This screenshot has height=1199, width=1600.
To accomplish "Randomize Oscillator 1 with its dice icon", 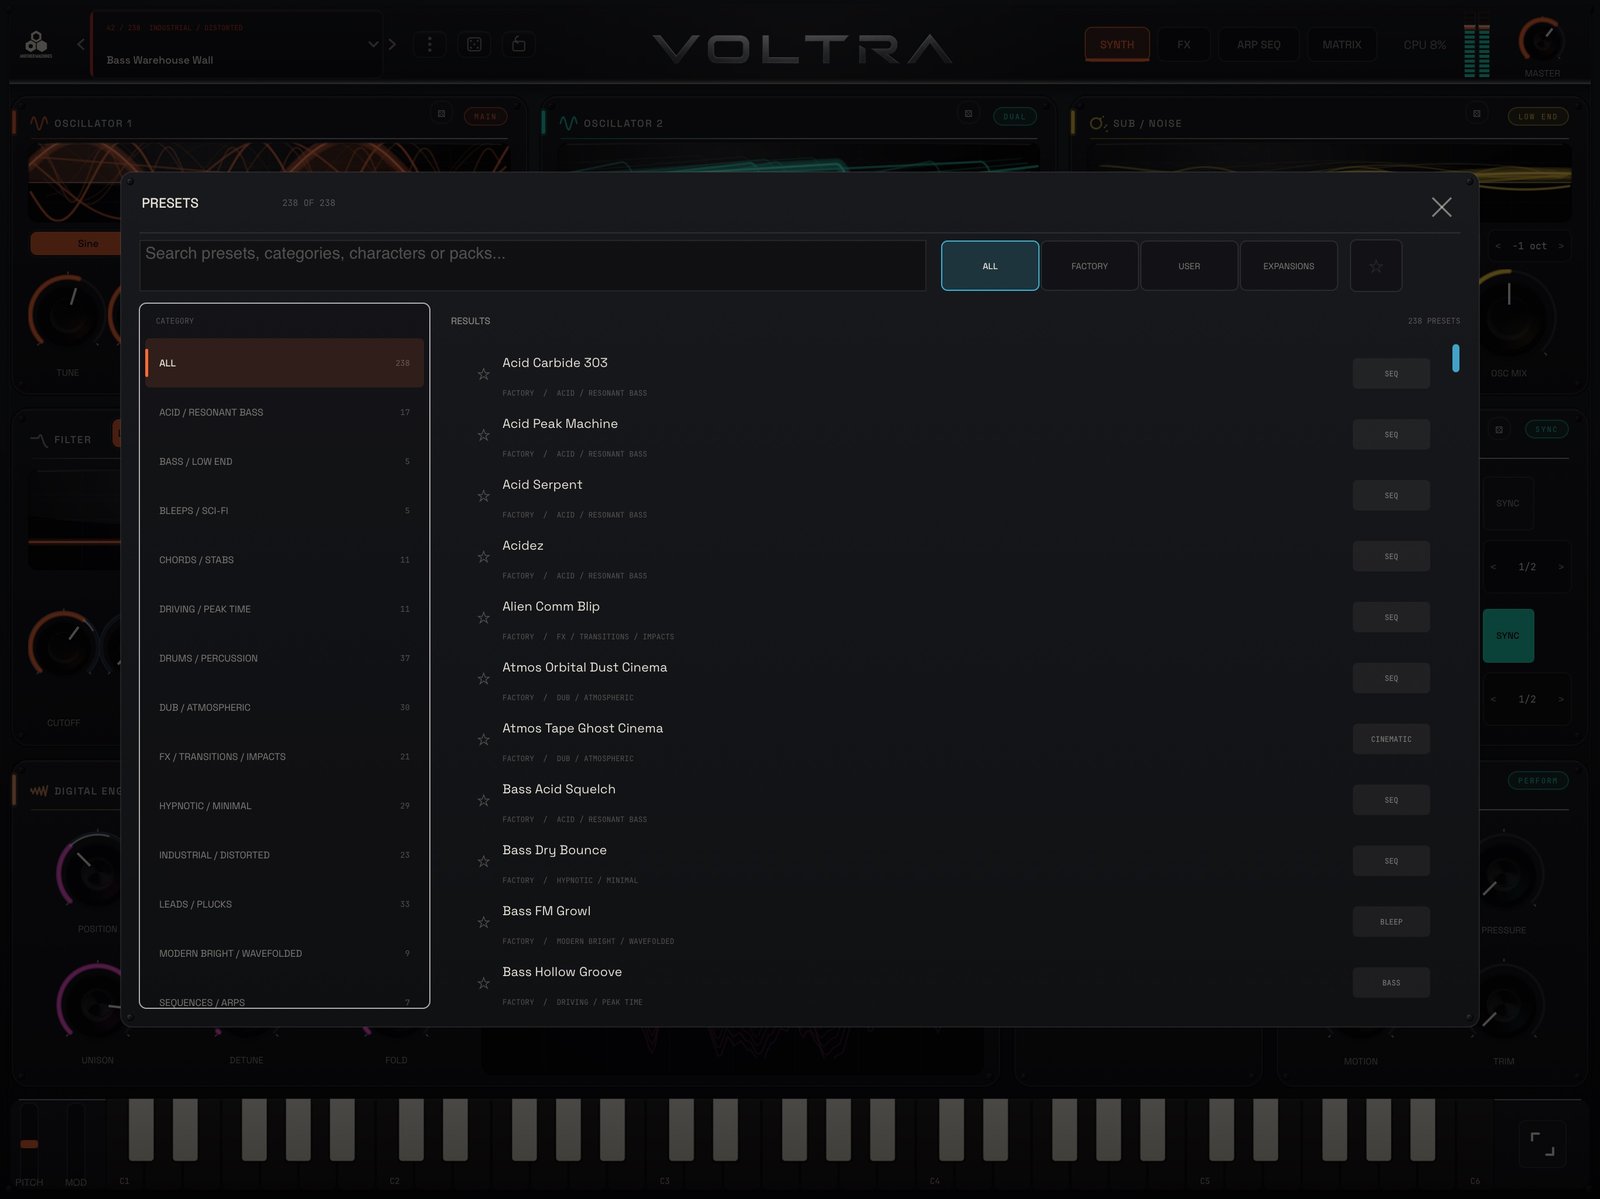I will pos(441,114).
